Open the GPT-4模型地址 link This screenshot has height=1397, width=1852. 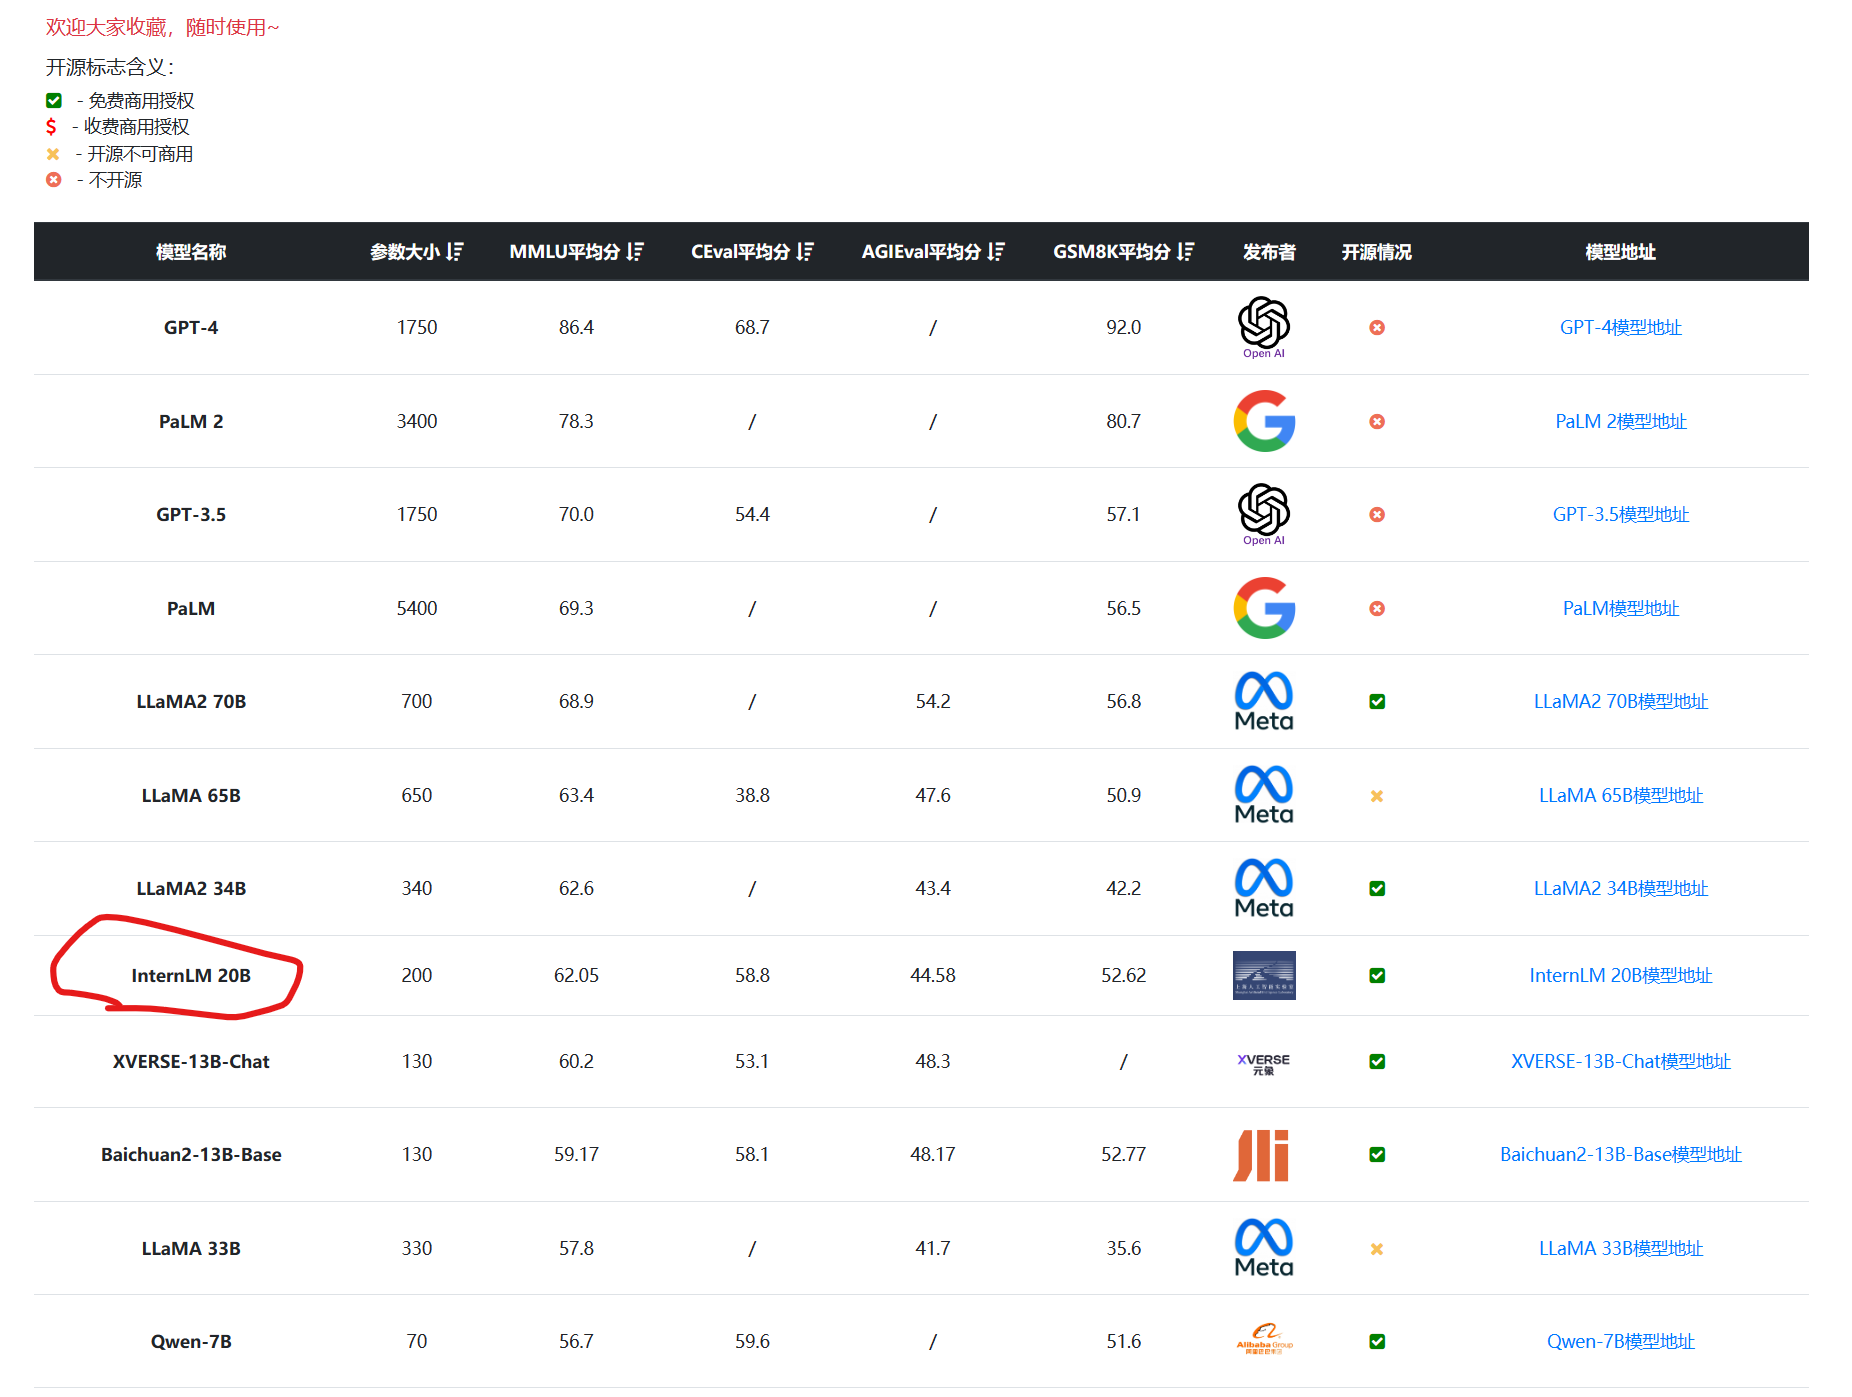[1620, 327]
